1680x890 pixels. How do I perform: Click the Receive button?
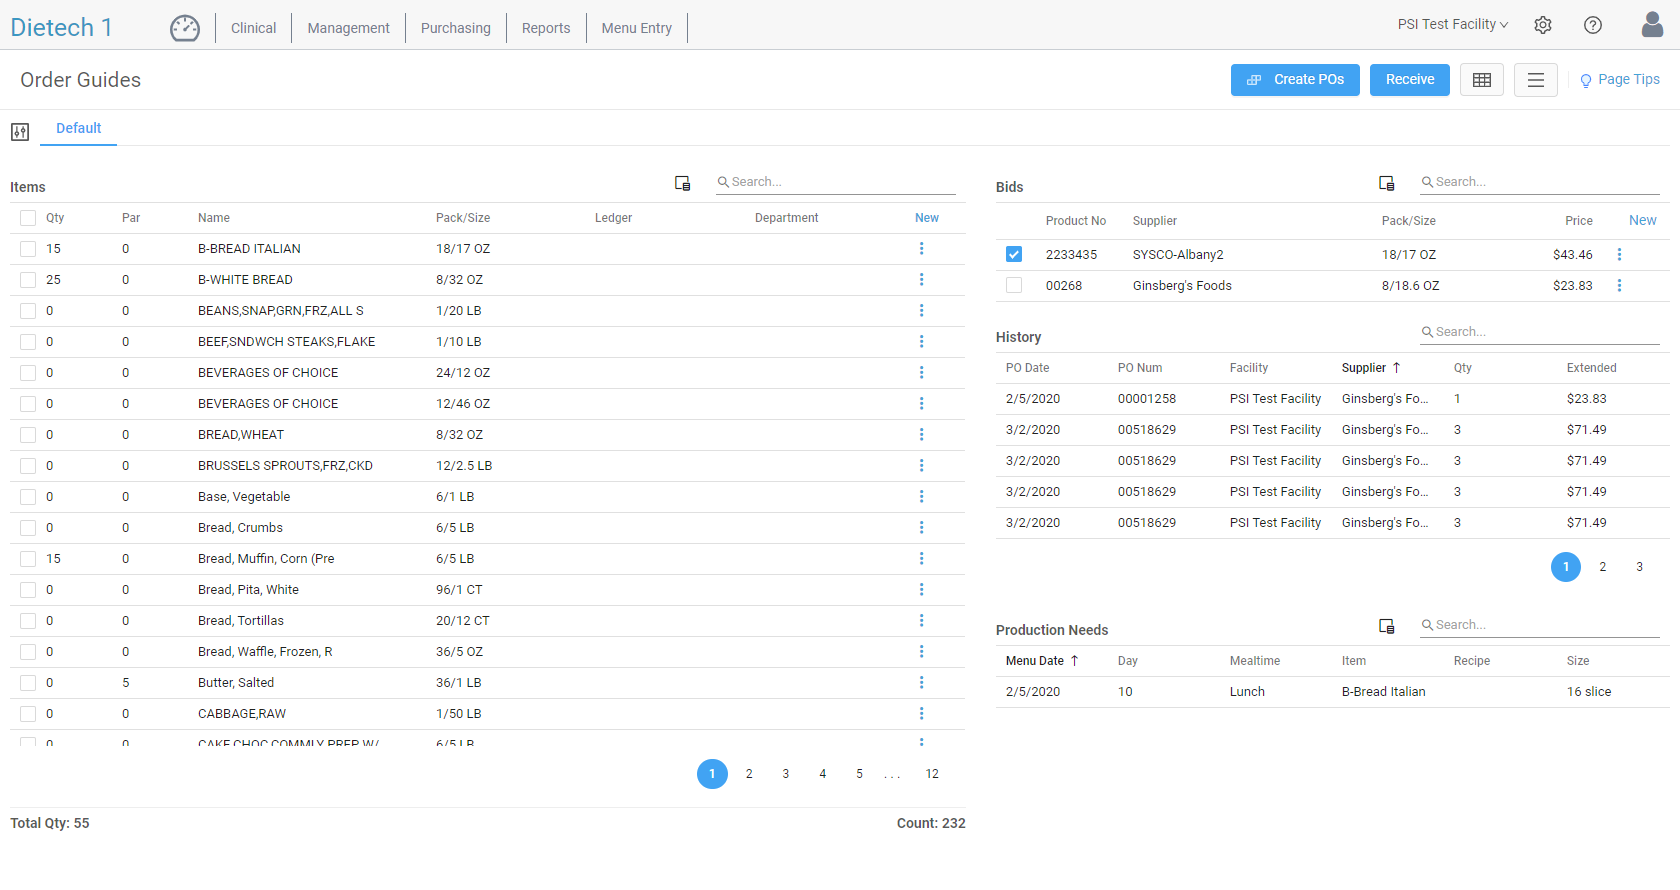pyautogui.click(x=1410, y=80)
